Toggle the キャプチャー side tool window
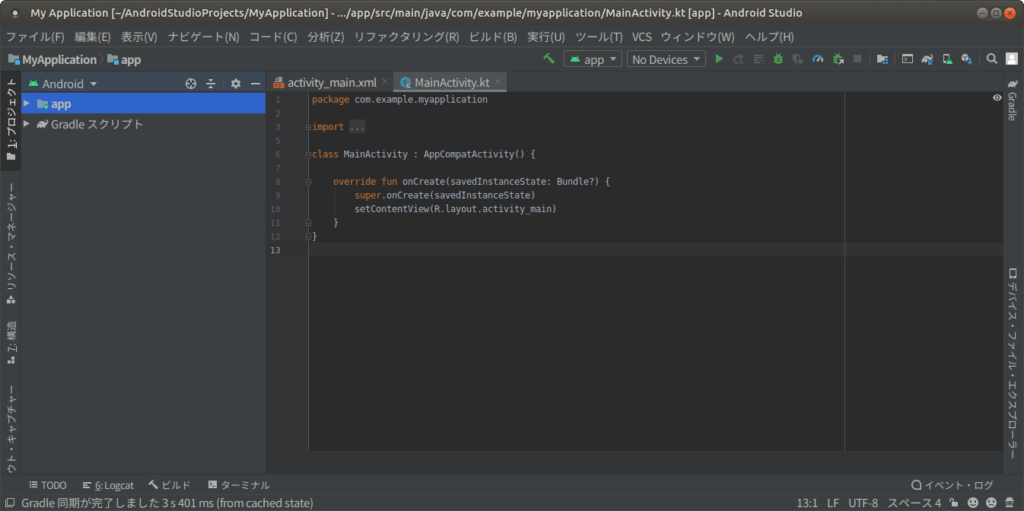This screenshot has width=1024, height=511. [x=10, y=428]
